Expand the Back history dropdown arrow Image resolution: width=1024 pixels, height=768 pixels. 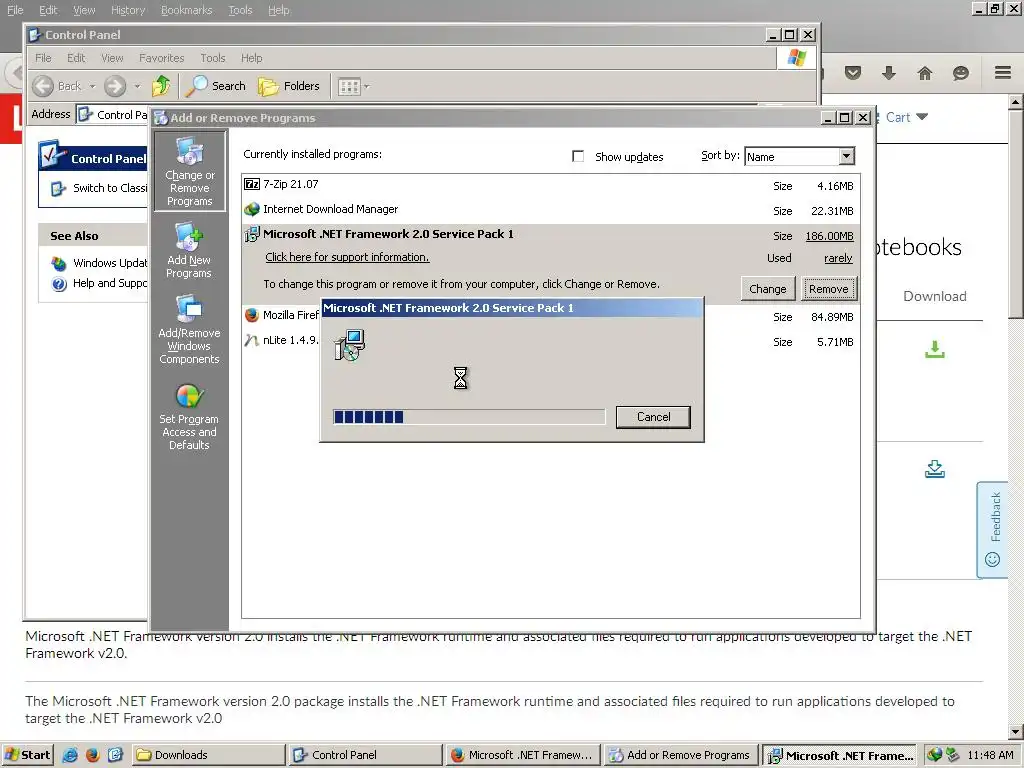[92, 86]
